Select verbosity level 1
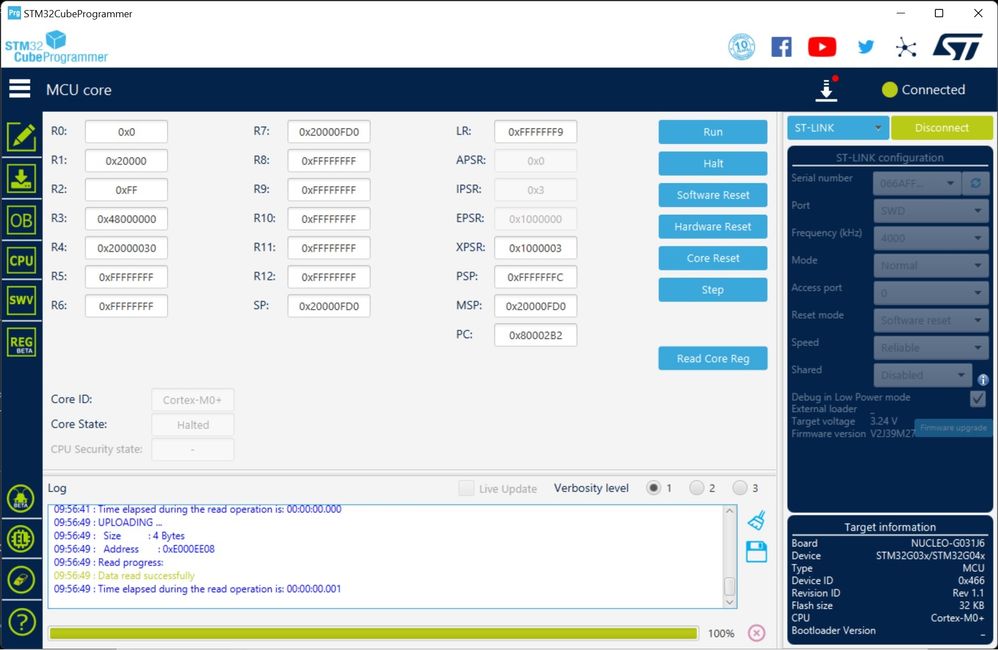Viewport: 998px width, 650px height. pos(653,488)
